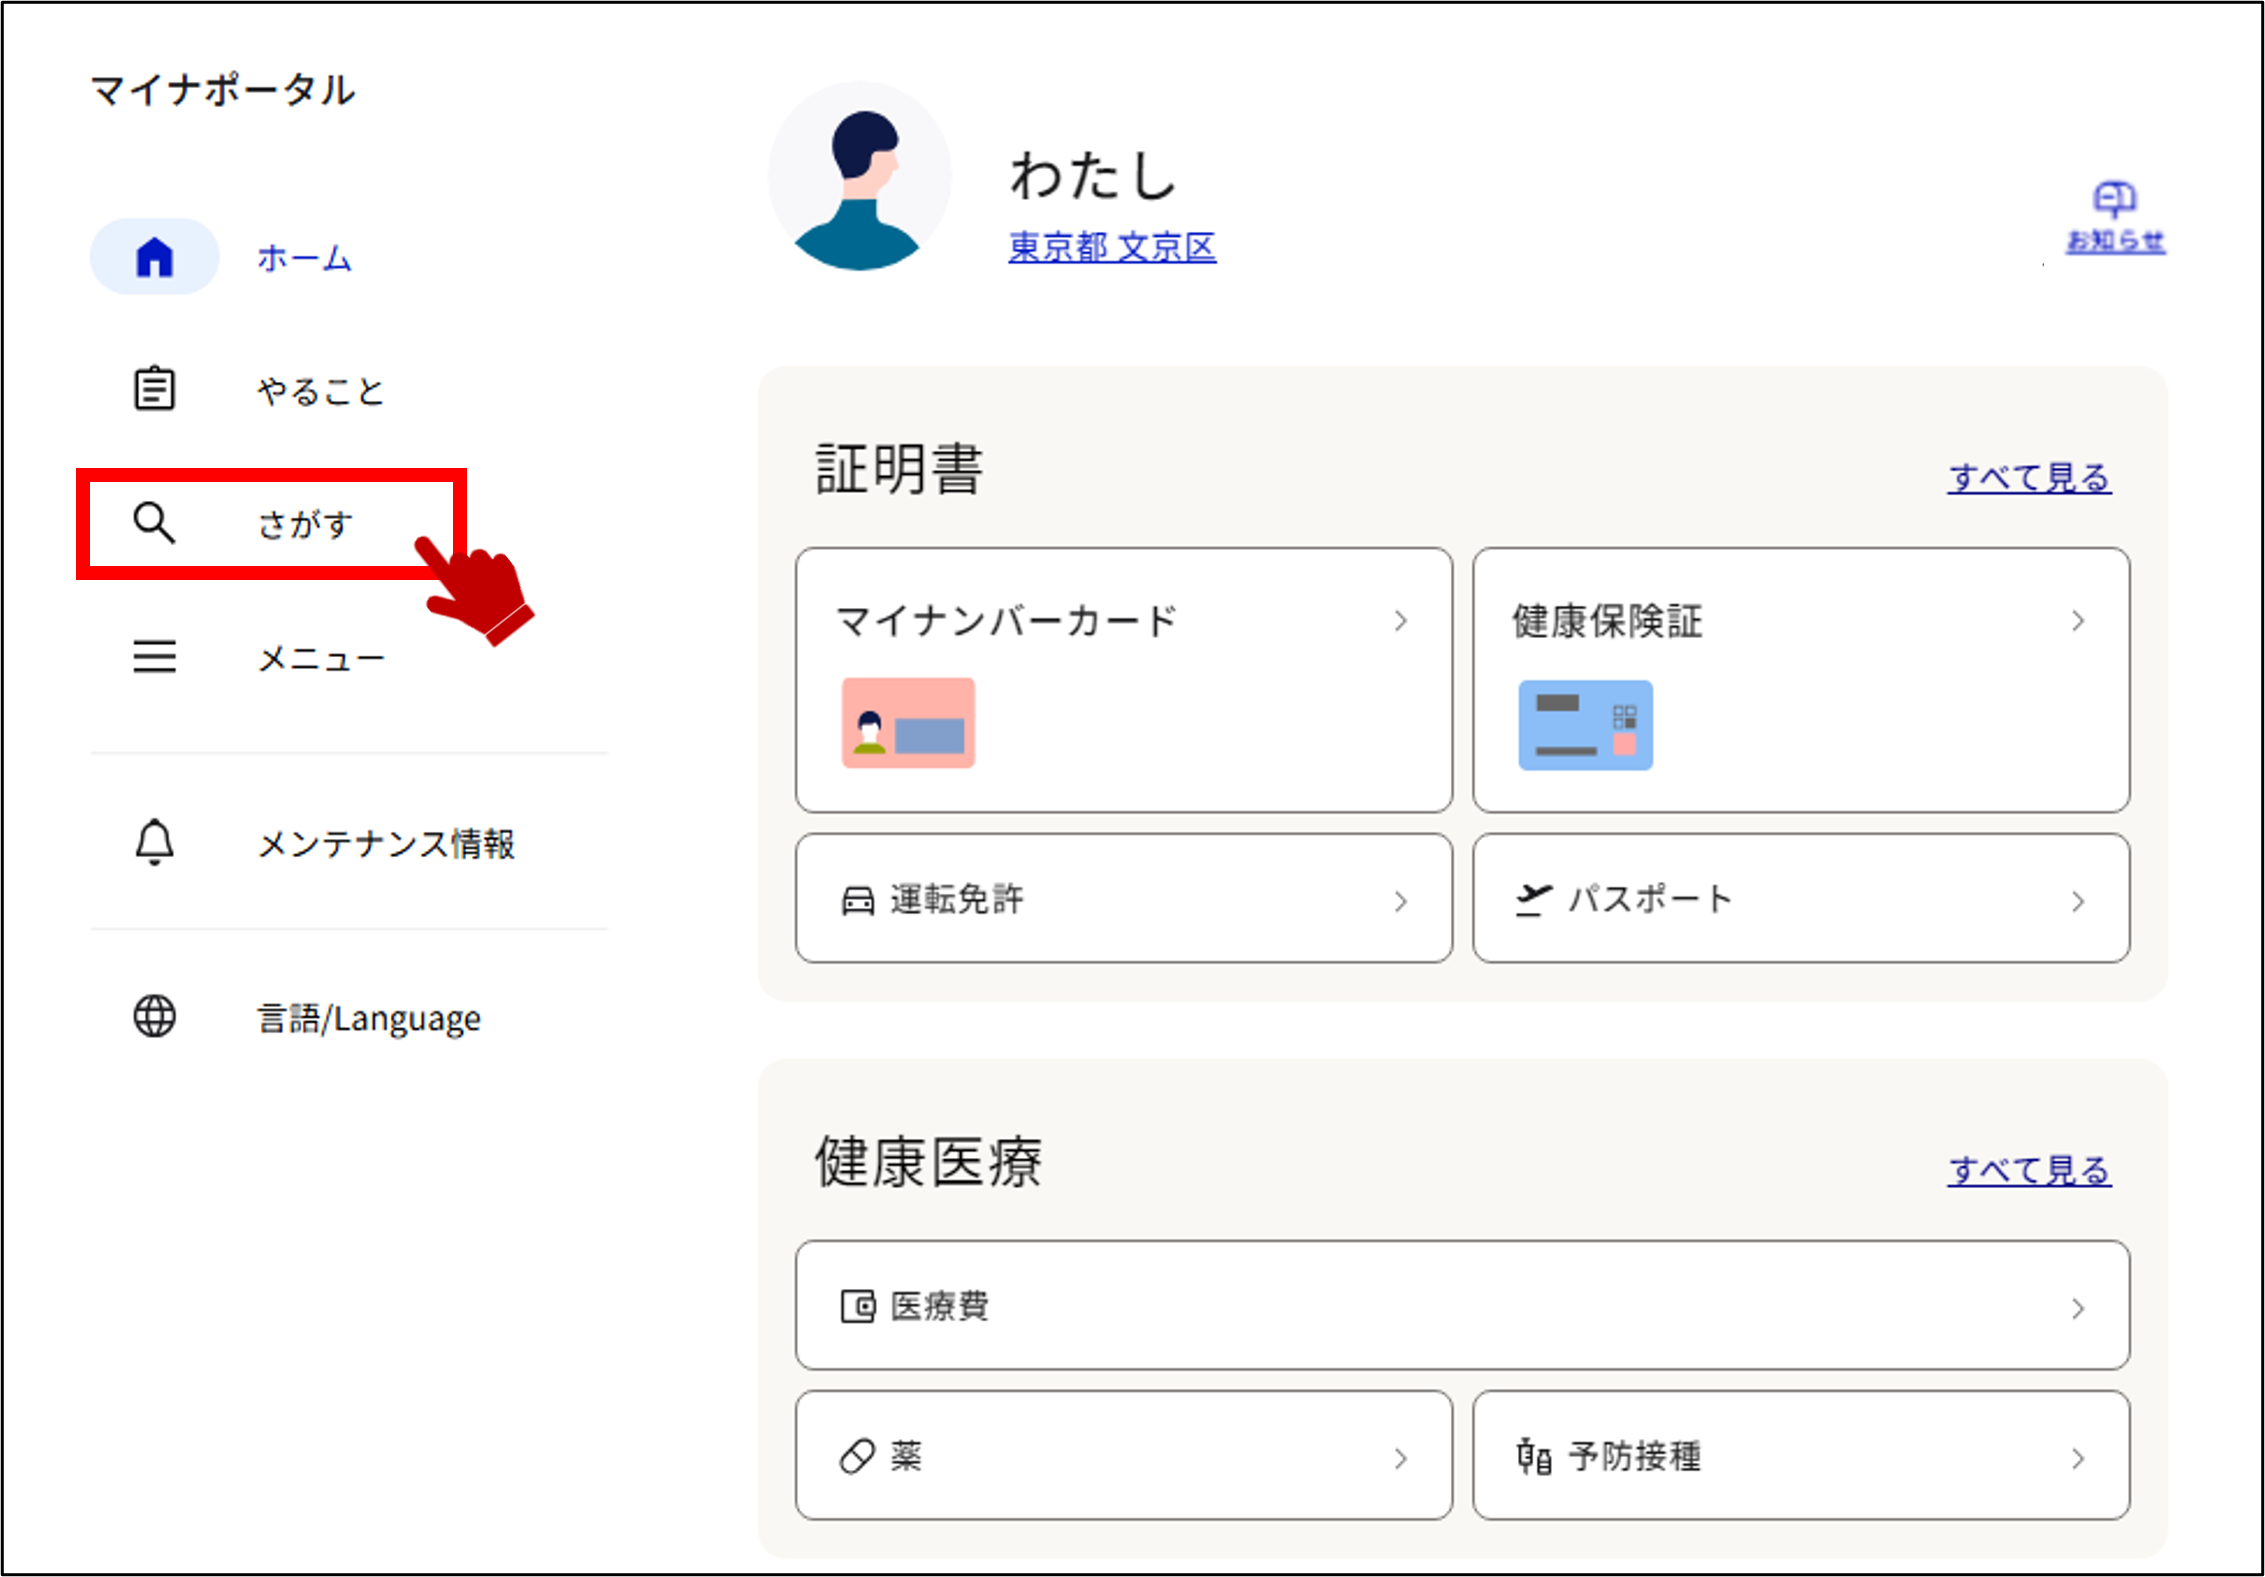
Task: Open the パスポート button
Action: (1801, 898)
